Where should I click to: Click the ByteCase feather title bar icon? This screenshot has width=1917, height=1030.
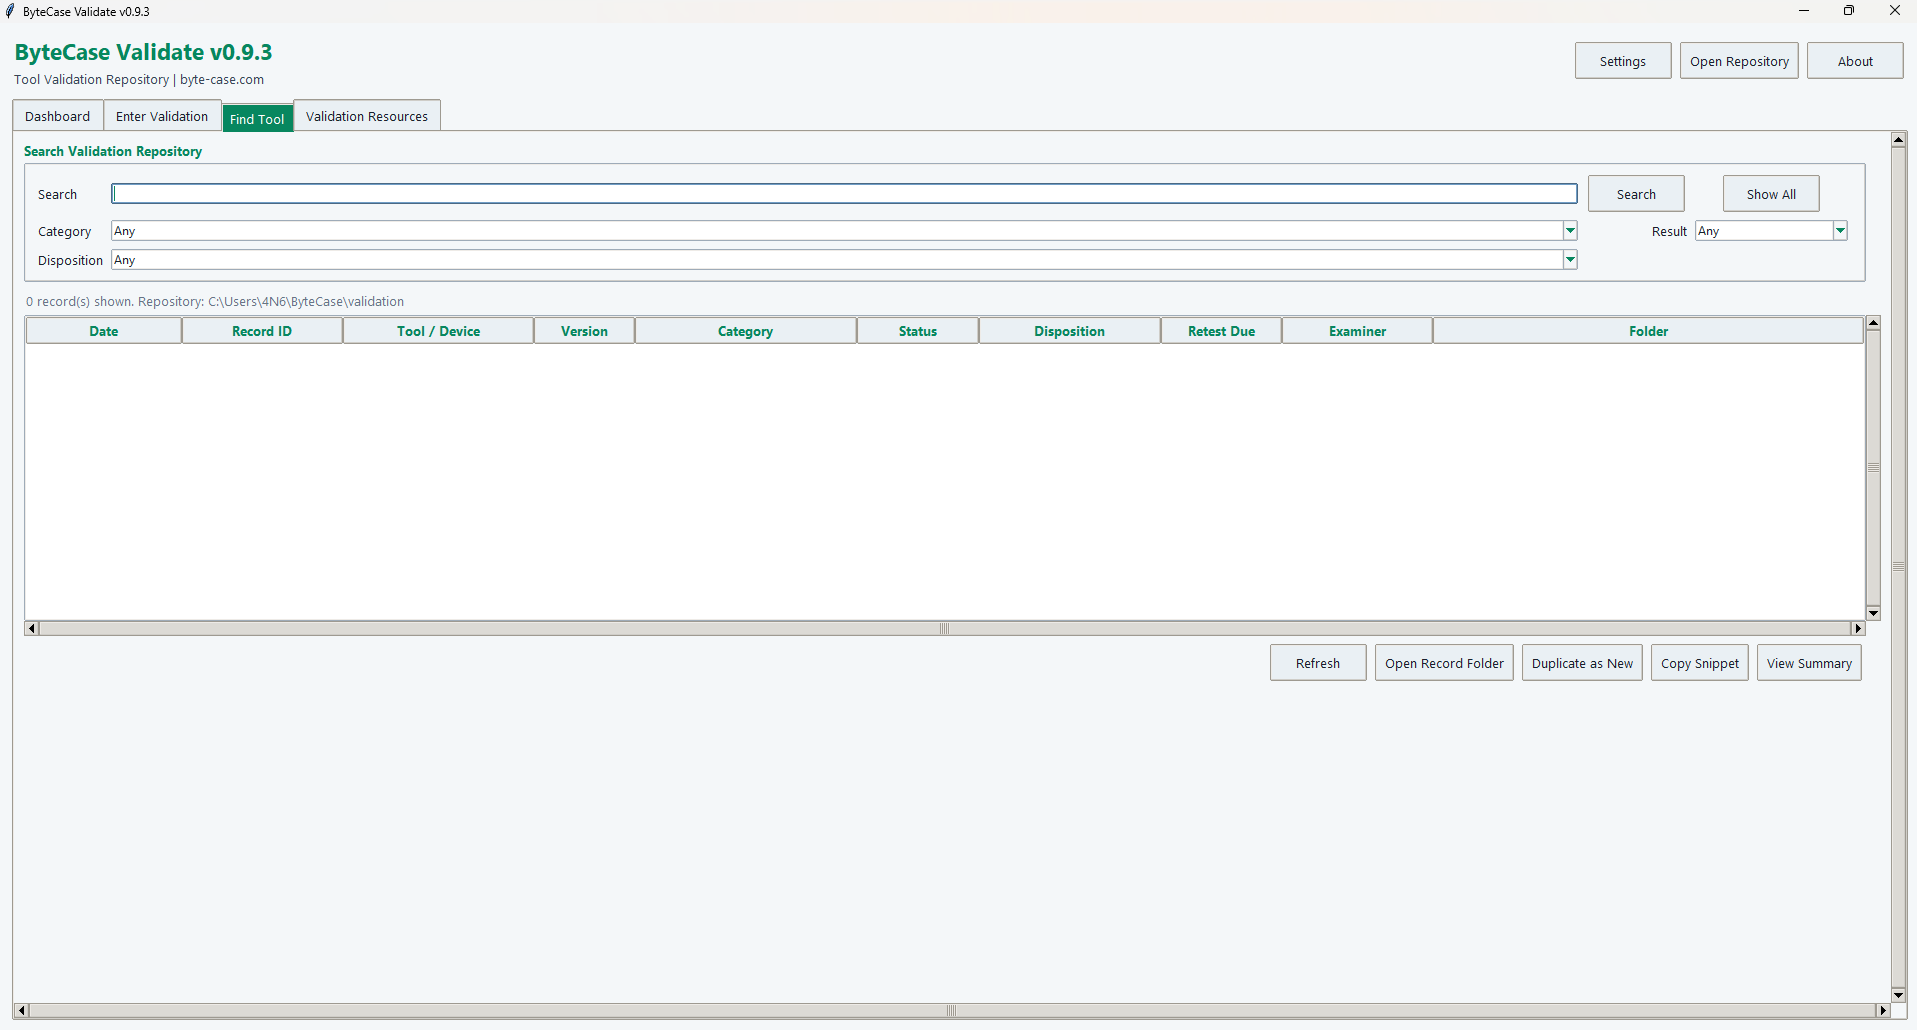(x=11, y=11)
